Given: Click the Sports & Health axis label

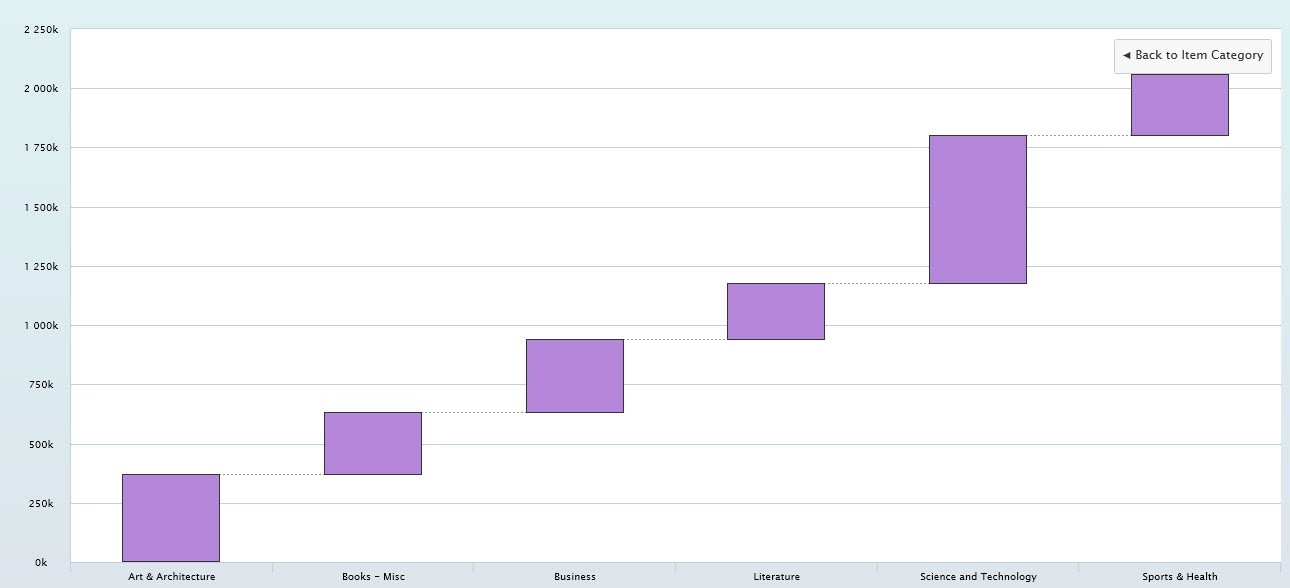Looking at the screenshot, I should [1180, 577].
